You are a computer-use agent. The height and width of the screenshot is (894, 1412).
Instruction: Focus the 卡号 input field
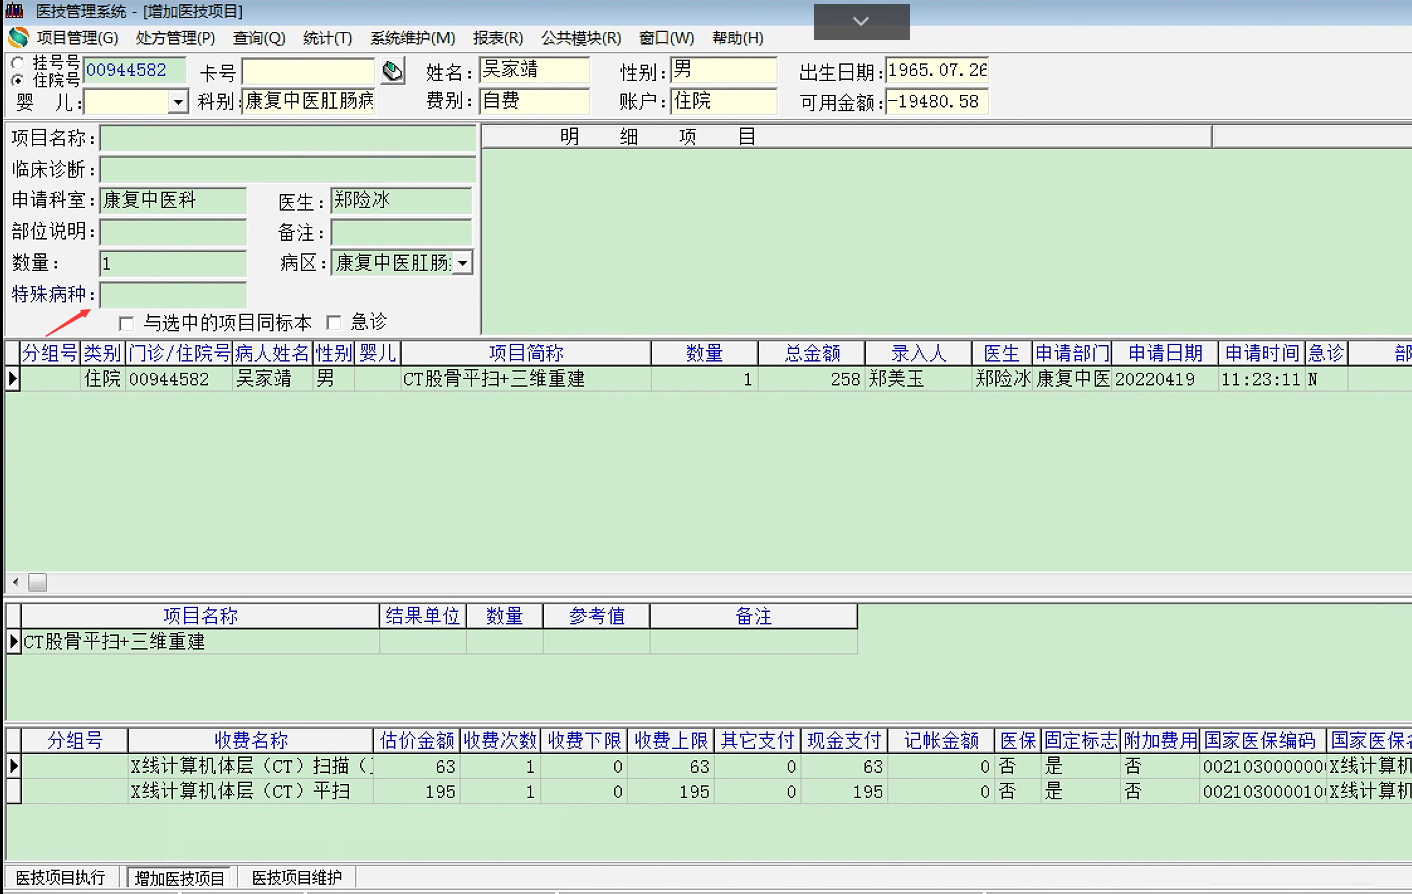[x=308, y=72]
